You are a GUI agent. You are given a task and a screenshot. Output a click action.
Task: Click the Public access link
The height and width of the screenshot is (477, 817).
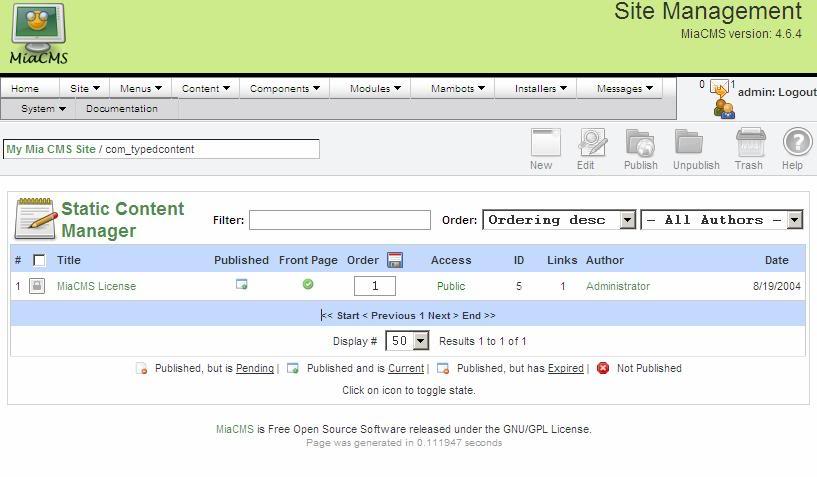451,286
